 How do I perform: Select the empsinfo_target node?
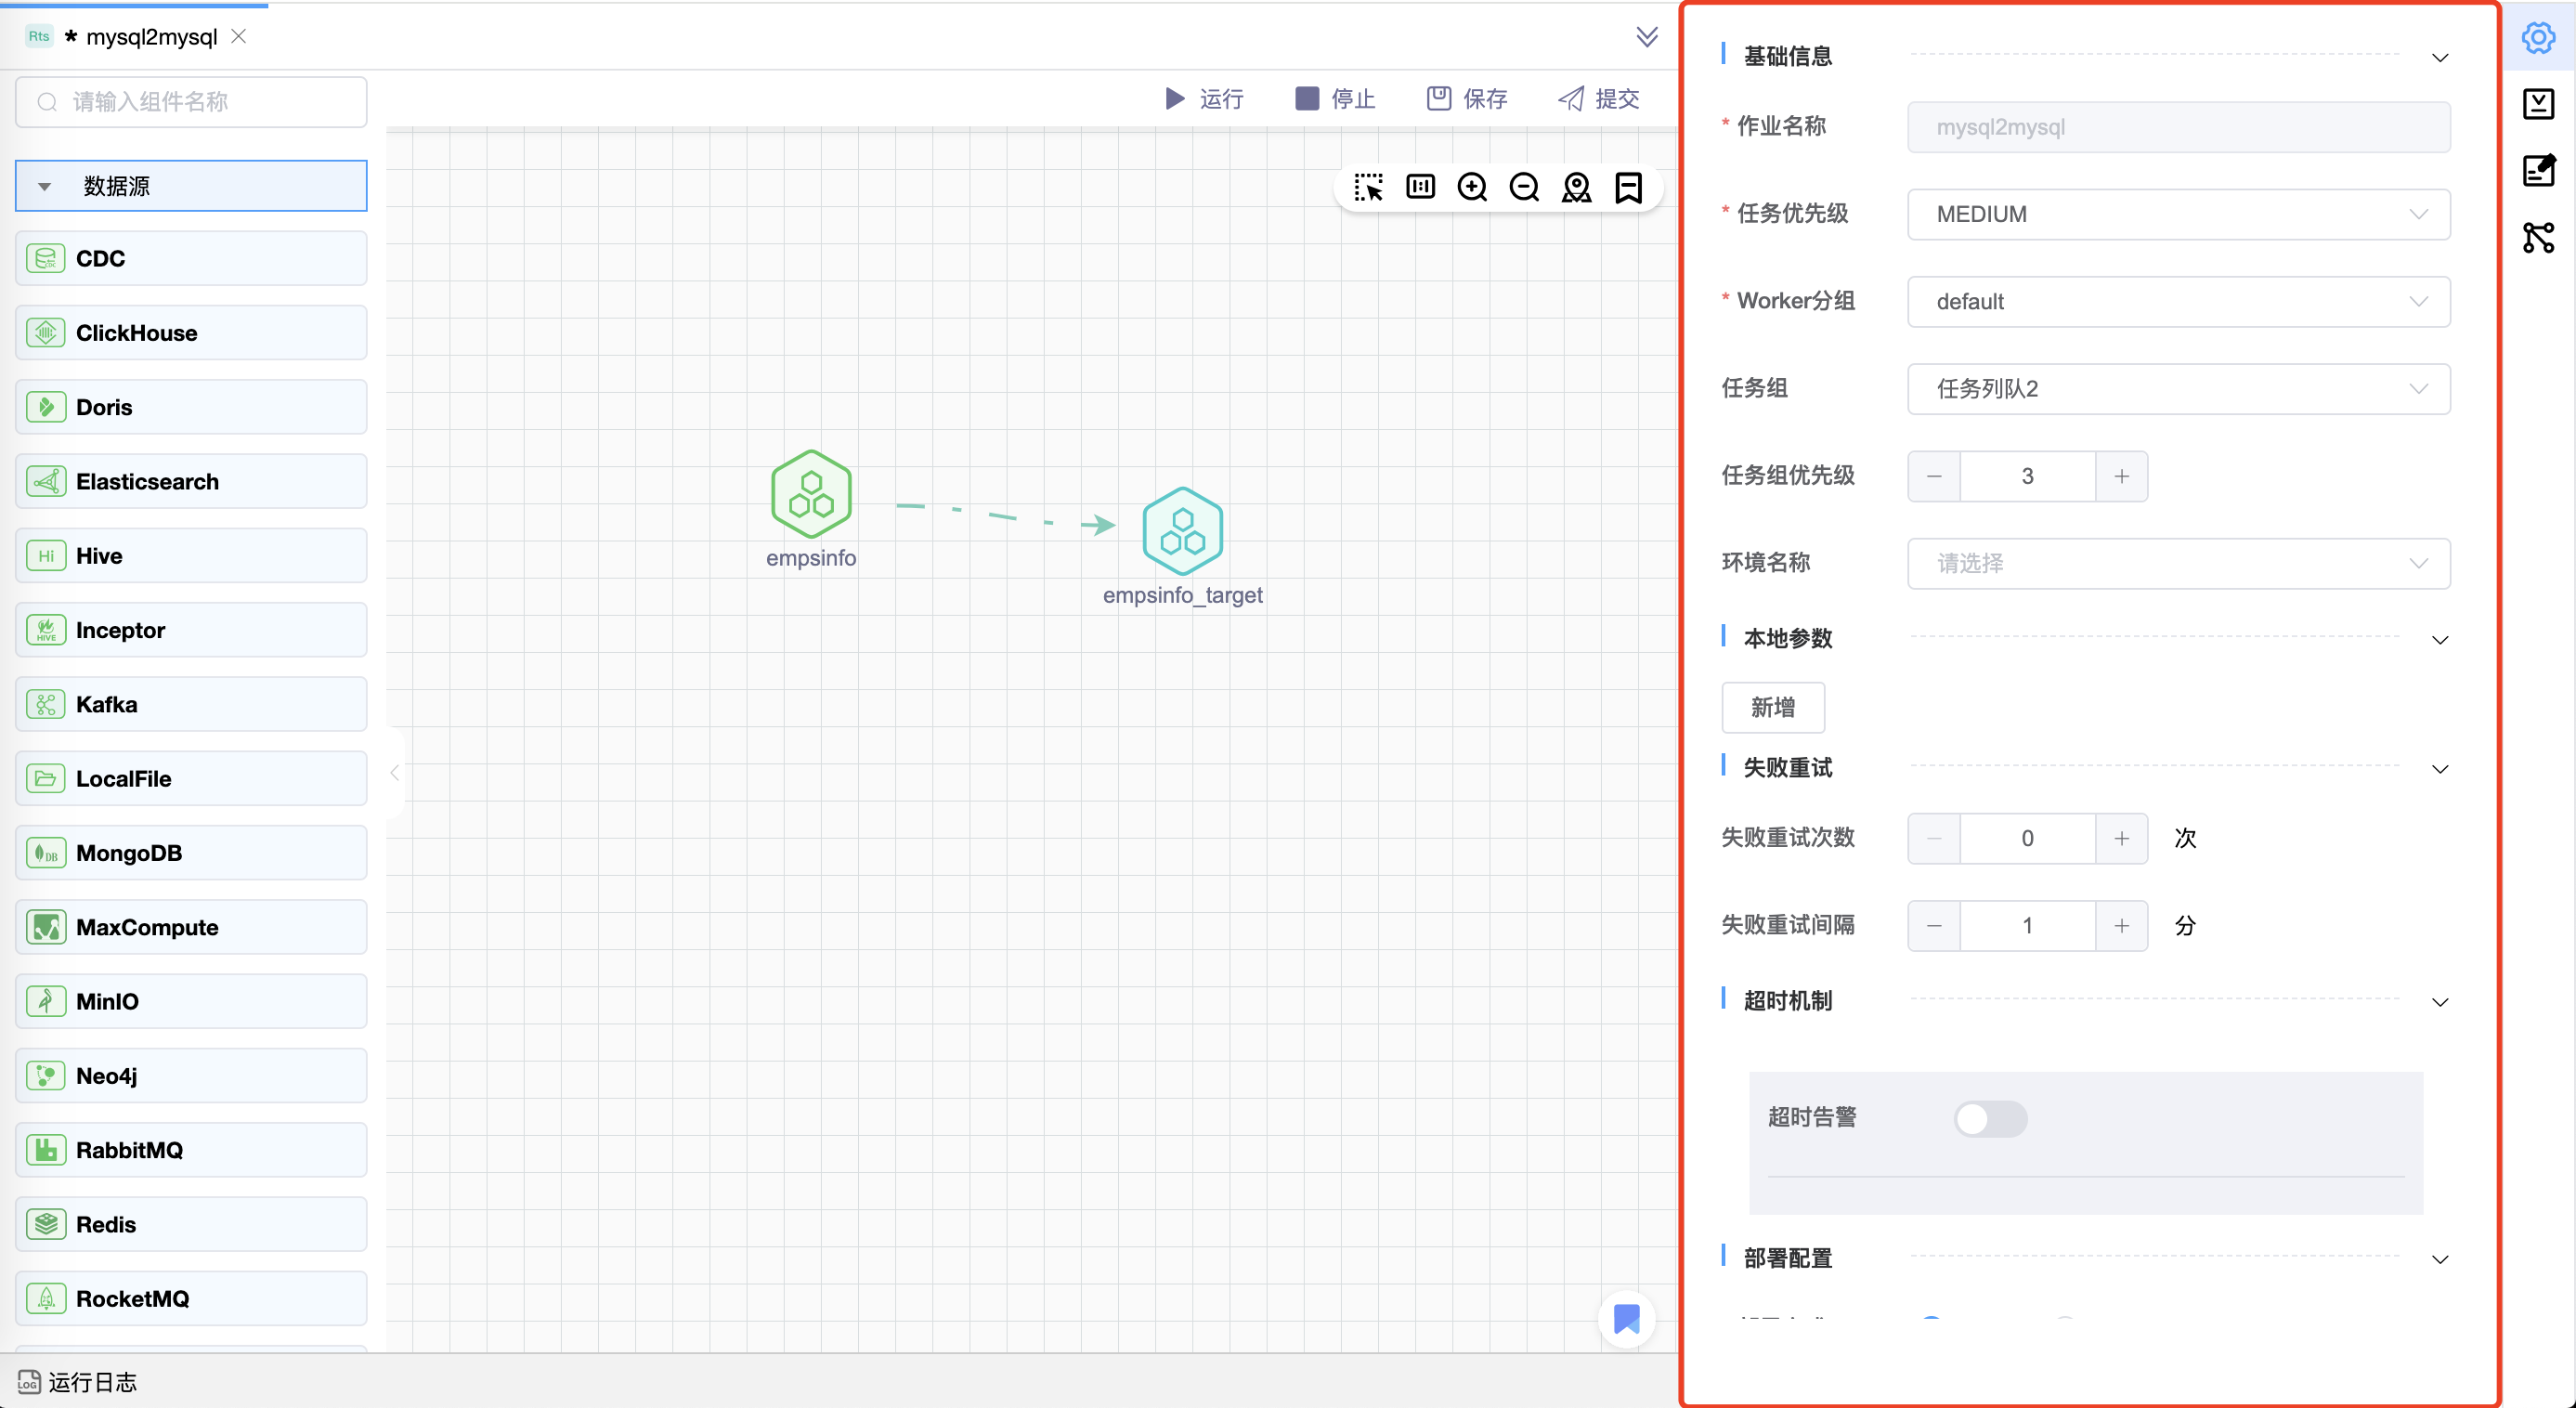[x=1182, y=531]
